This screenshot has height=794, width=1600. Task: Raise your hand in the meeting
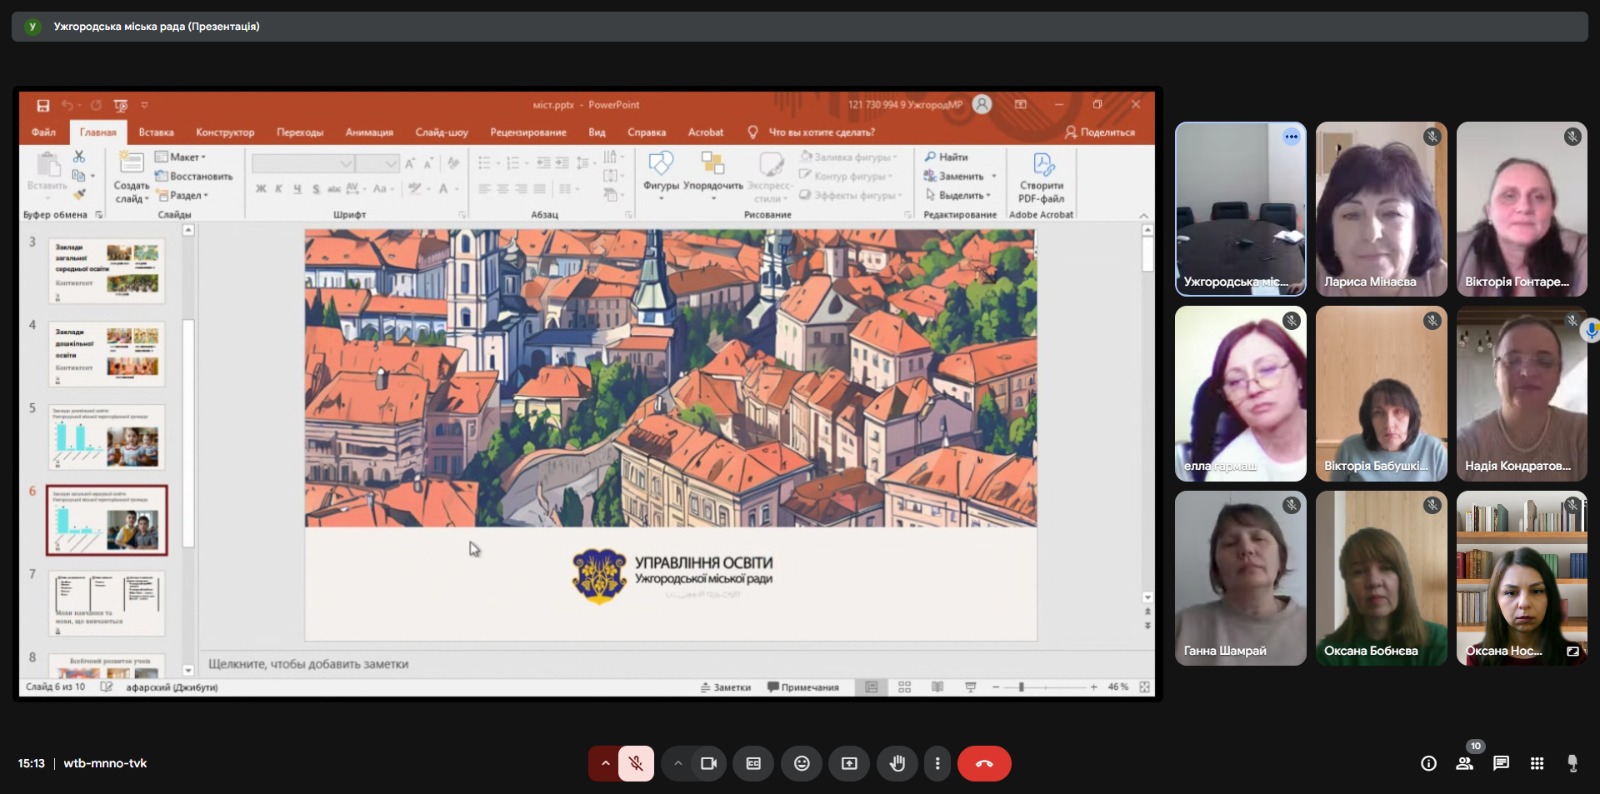(x=897, y=763)
